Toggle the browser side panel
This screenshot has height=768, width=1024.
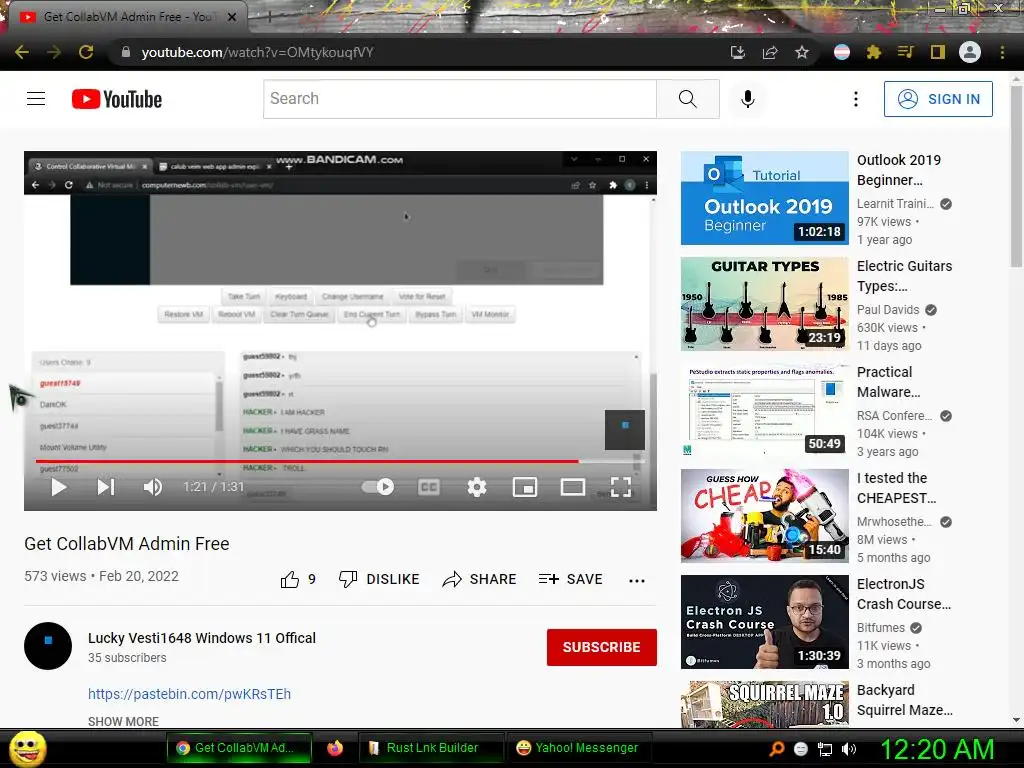[938, 52]
